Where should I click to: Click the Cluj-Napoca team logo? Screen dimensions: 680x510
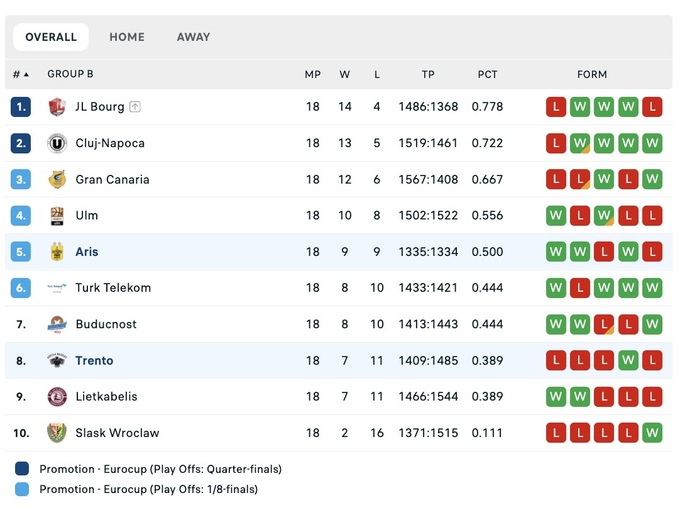(57, 143)
